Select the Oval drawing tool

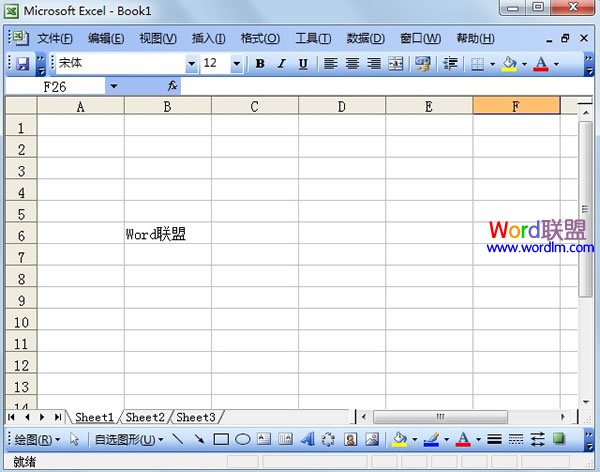pos(242,439)
